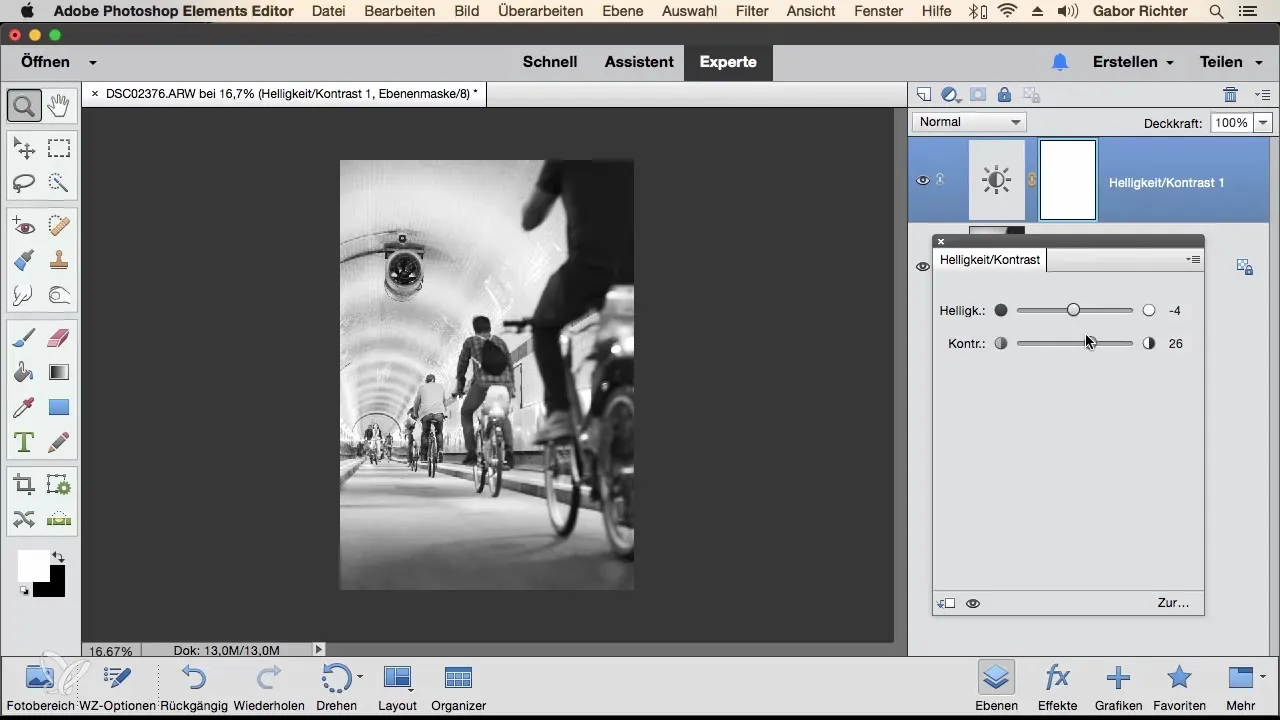Select the Move tool
This screenshot has width=1280, height=720.
click(24, 149)
